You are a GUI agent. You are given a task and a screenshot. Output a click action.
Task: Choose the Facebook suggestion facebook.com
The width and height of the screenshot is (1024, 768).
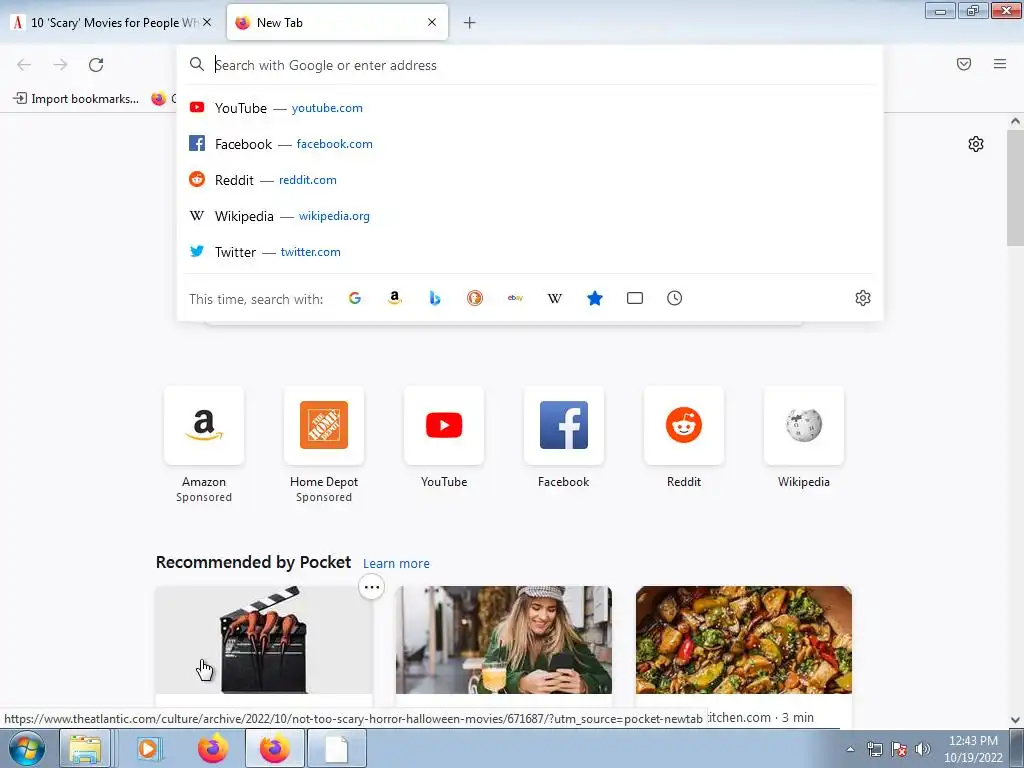pyautogui.click(x=529, y=144)
